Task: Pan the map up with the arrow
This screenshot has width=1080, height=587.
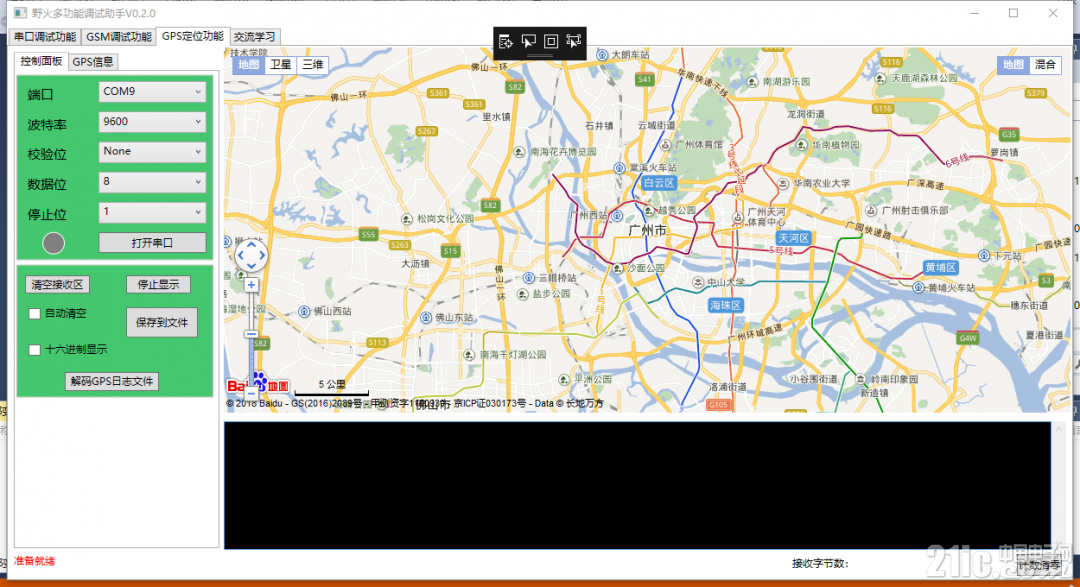Action: click(x=251, y=245)
